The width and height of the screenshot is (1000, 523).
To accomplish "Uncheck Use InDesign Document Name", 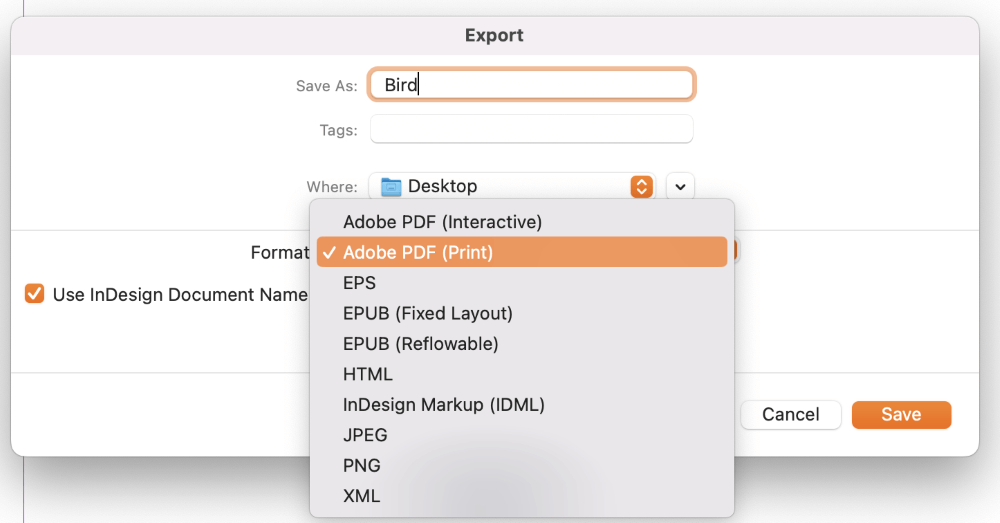I will tap(34, 294).
